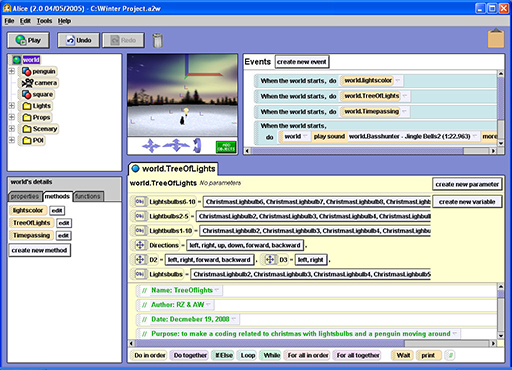Open world.TreeOfLights event dropdown
512x370 pixels.
405,96
